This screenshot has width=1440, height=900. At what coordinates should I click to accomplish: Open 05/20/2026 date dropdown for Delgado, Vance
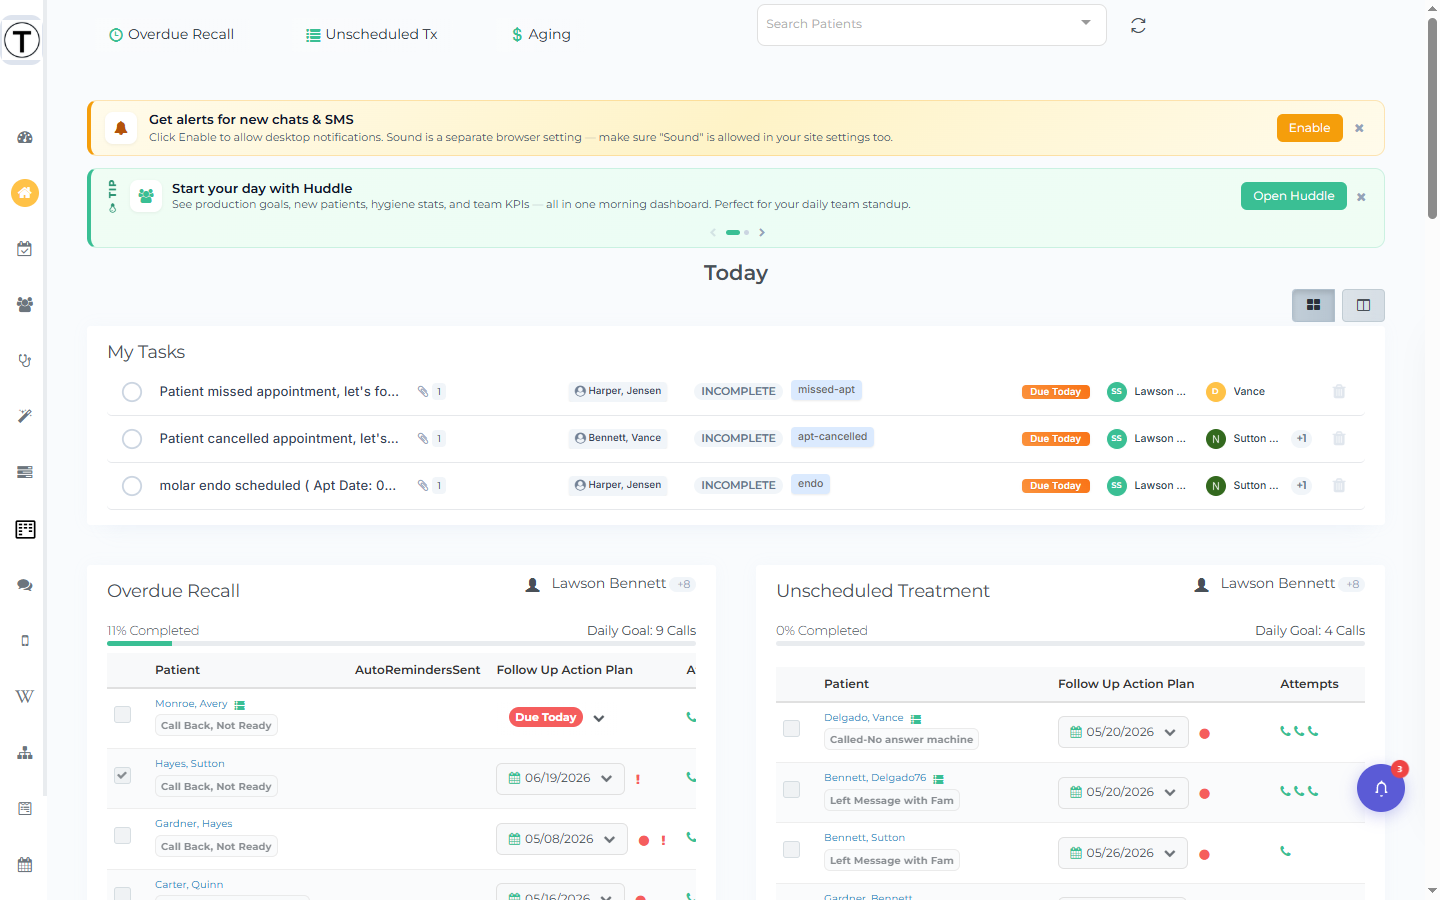tap(1123, 732)
